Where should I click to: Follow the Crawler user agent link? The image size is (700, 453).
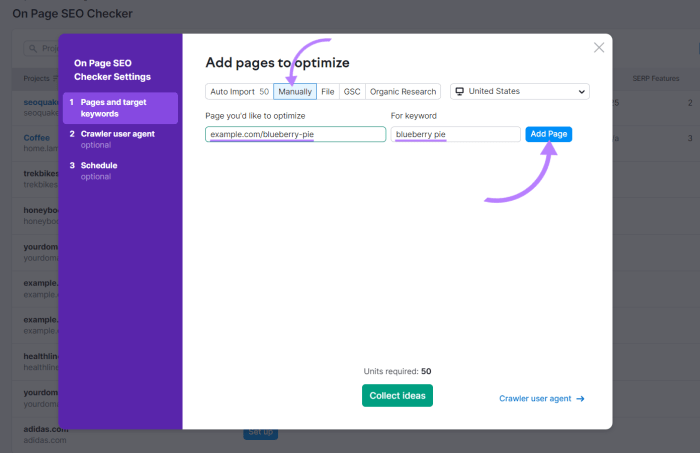pyautogui.click(x=542, y=399)
